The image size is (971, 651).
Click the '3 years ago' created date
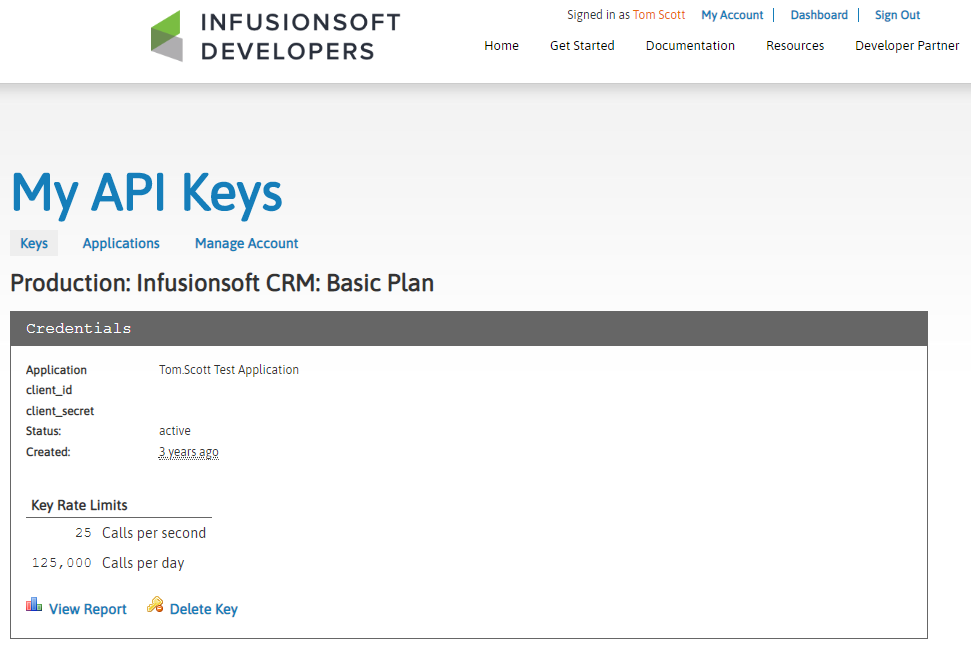[x=188, y=452]
